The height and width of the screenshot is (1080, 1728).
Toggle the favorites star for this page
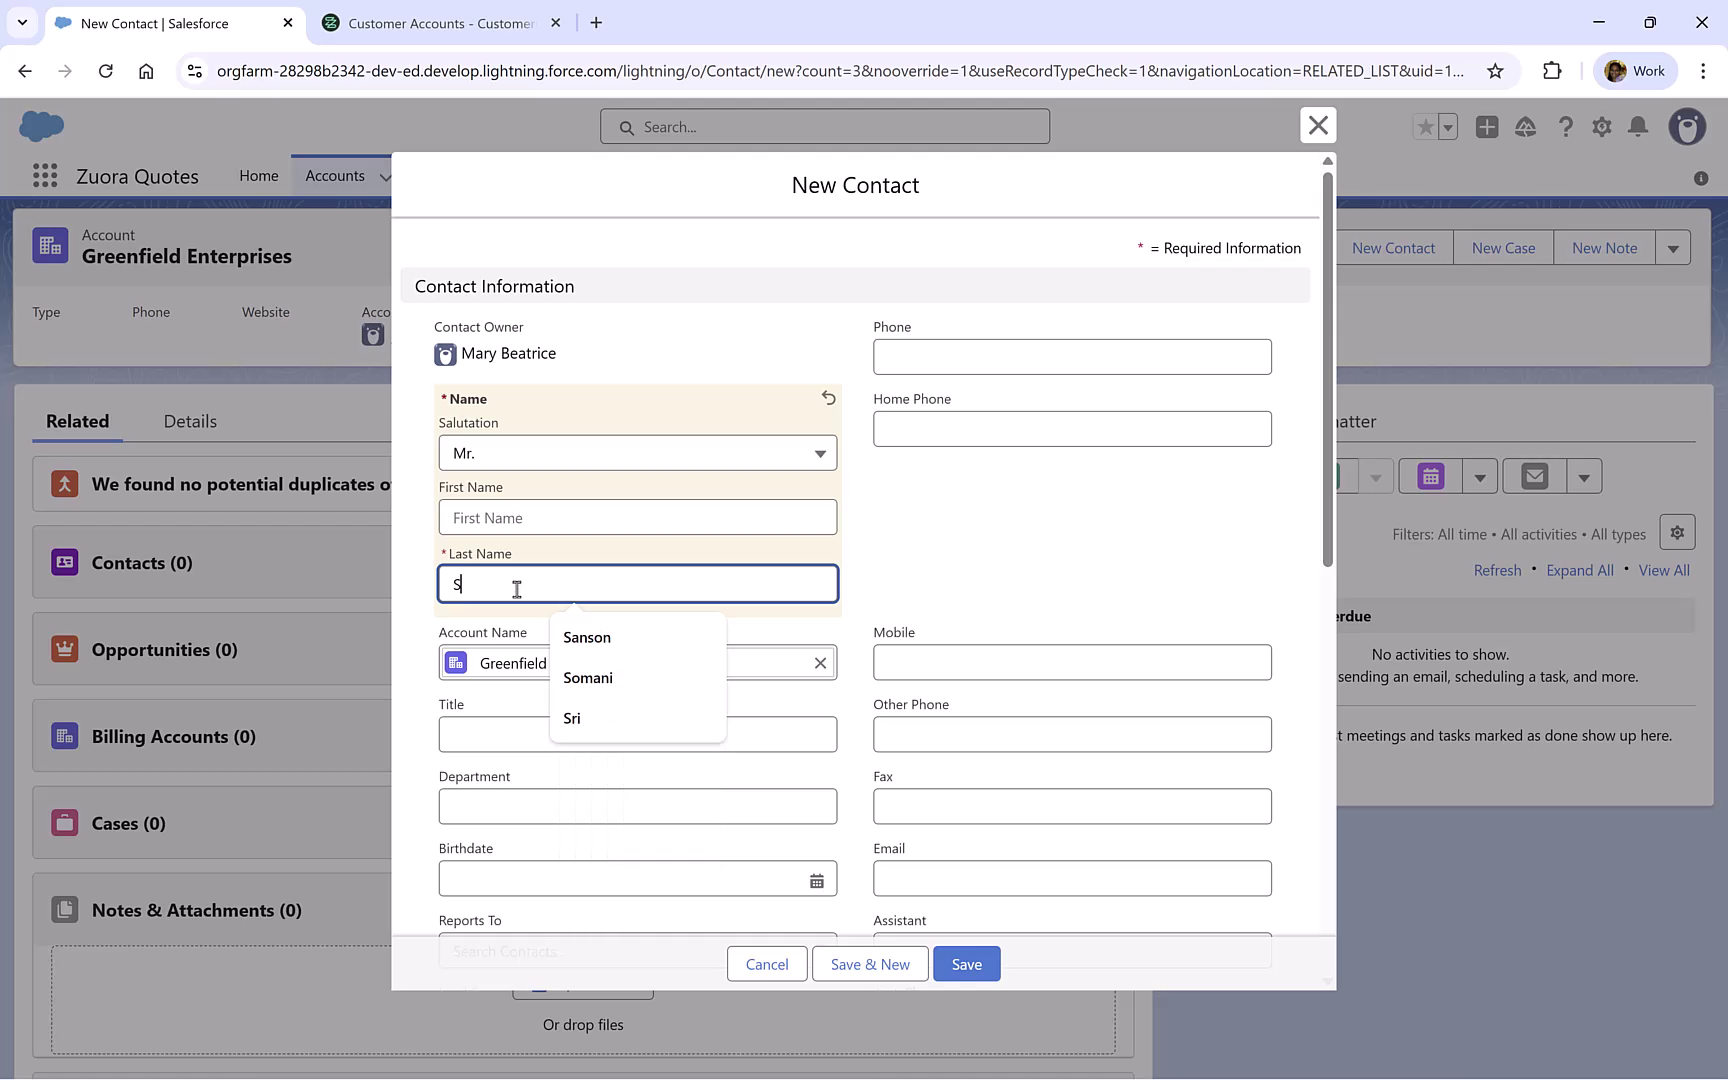pos(1425,127)
